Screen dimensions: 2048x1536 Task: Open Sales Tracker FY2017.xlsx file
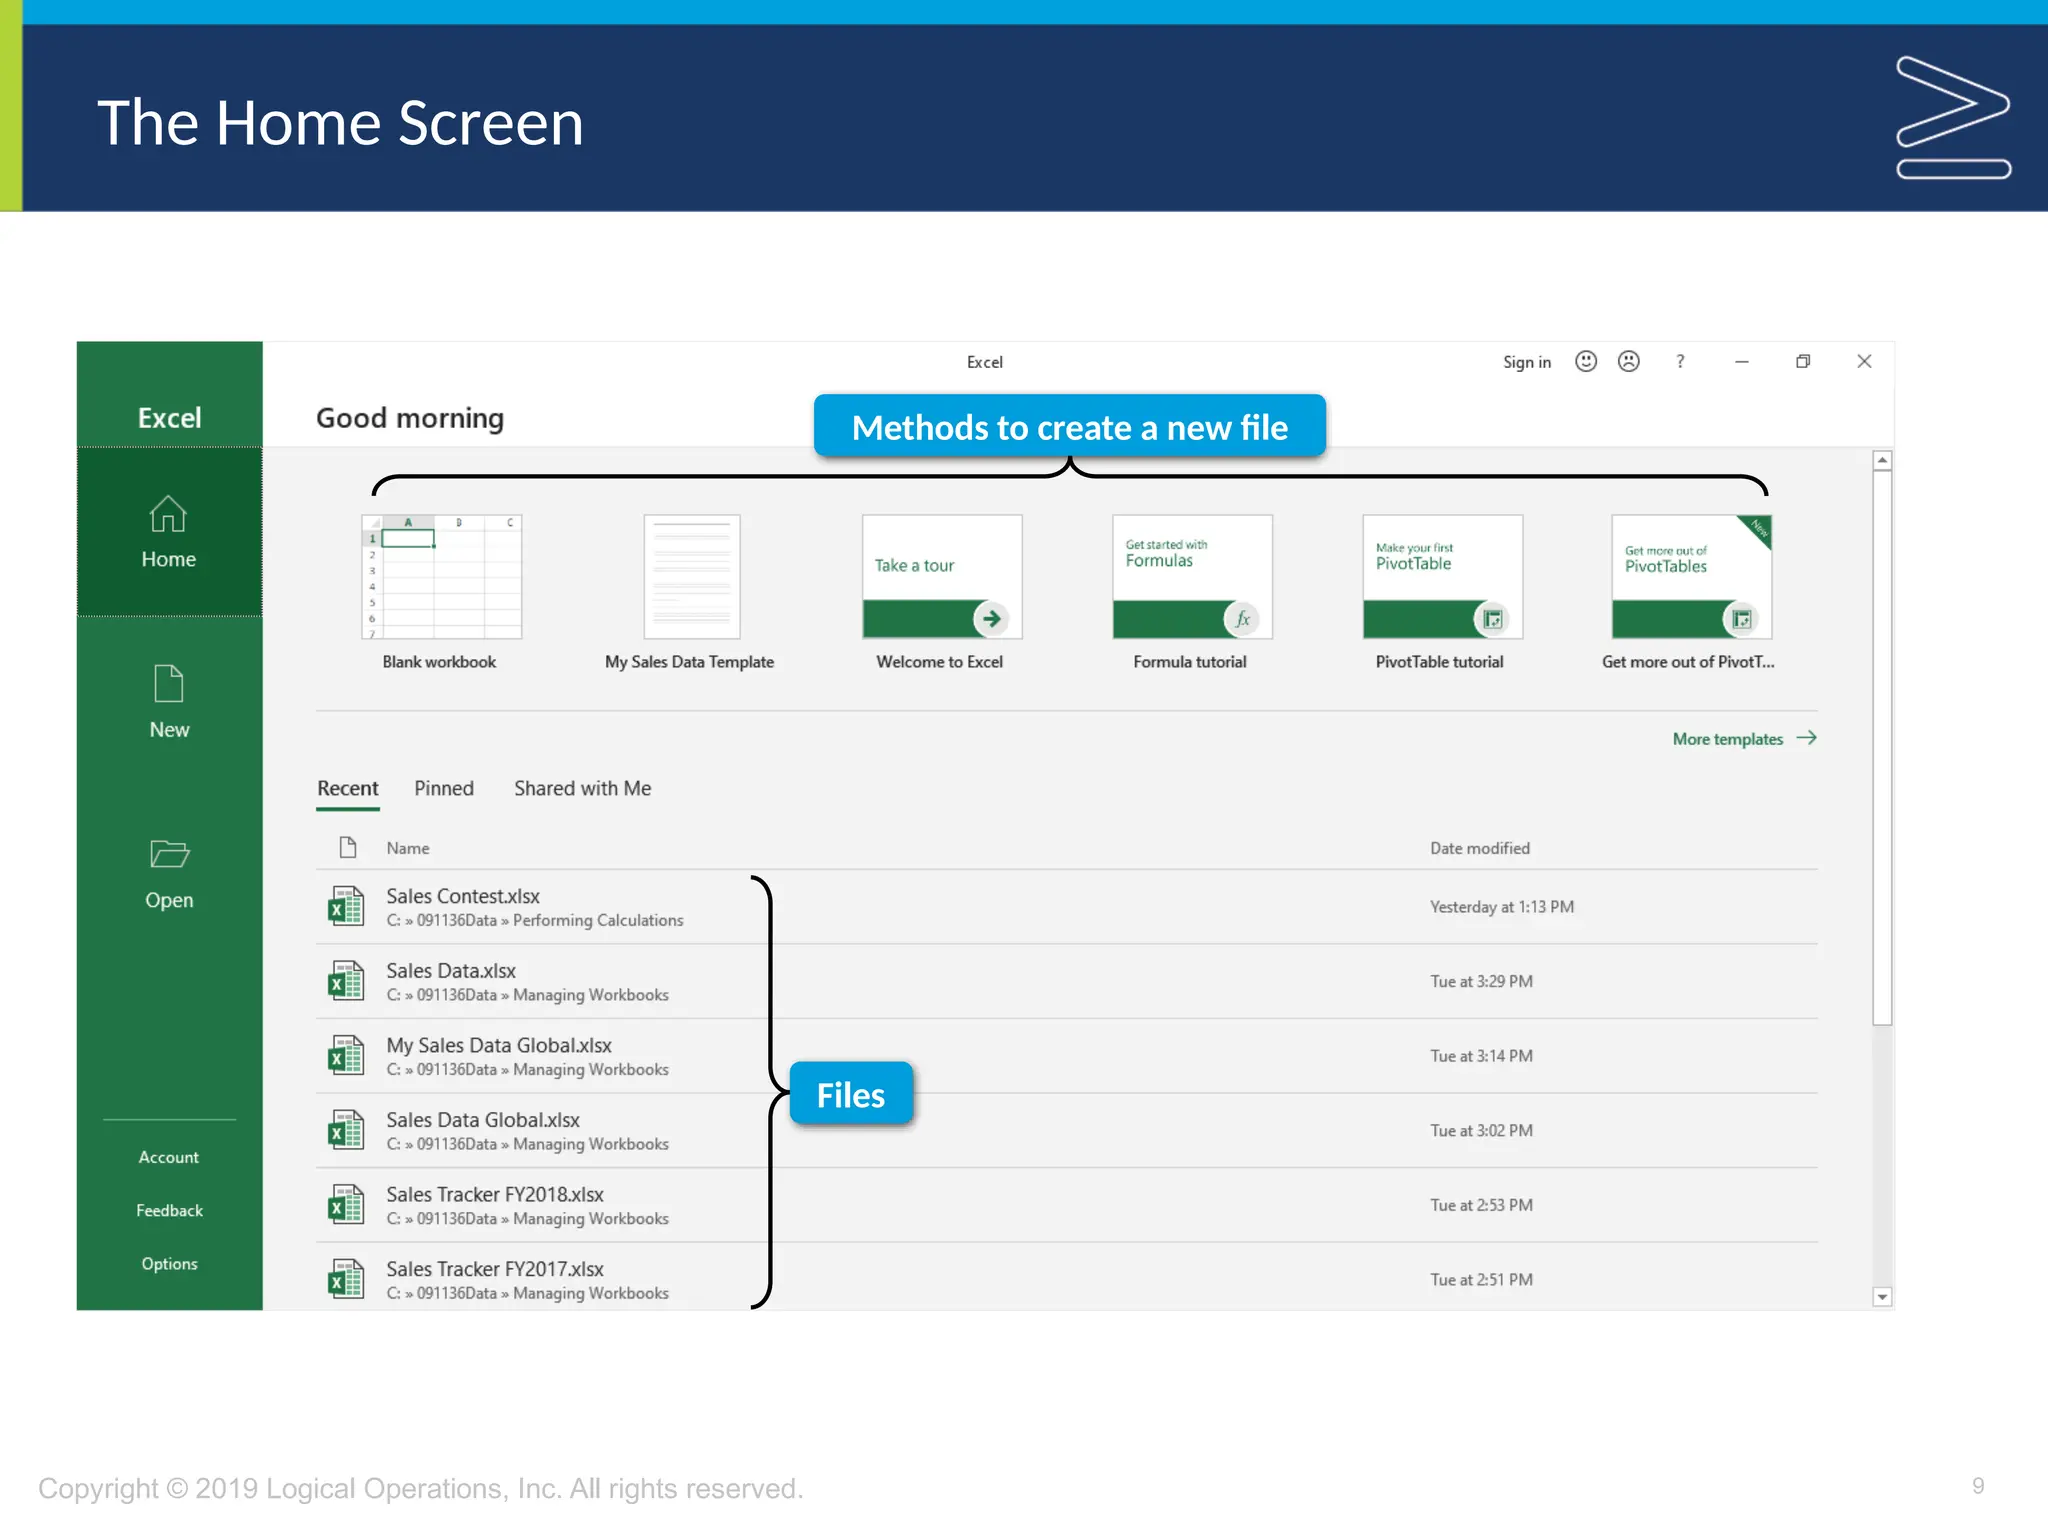(1067, 1279)
